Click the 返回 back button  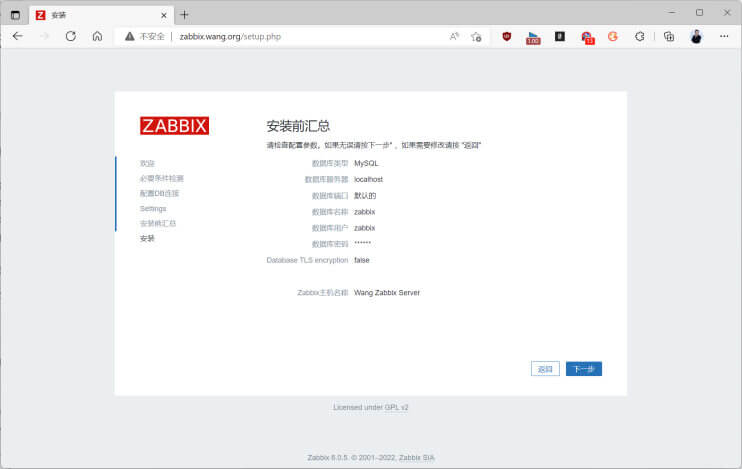(545, 369)
